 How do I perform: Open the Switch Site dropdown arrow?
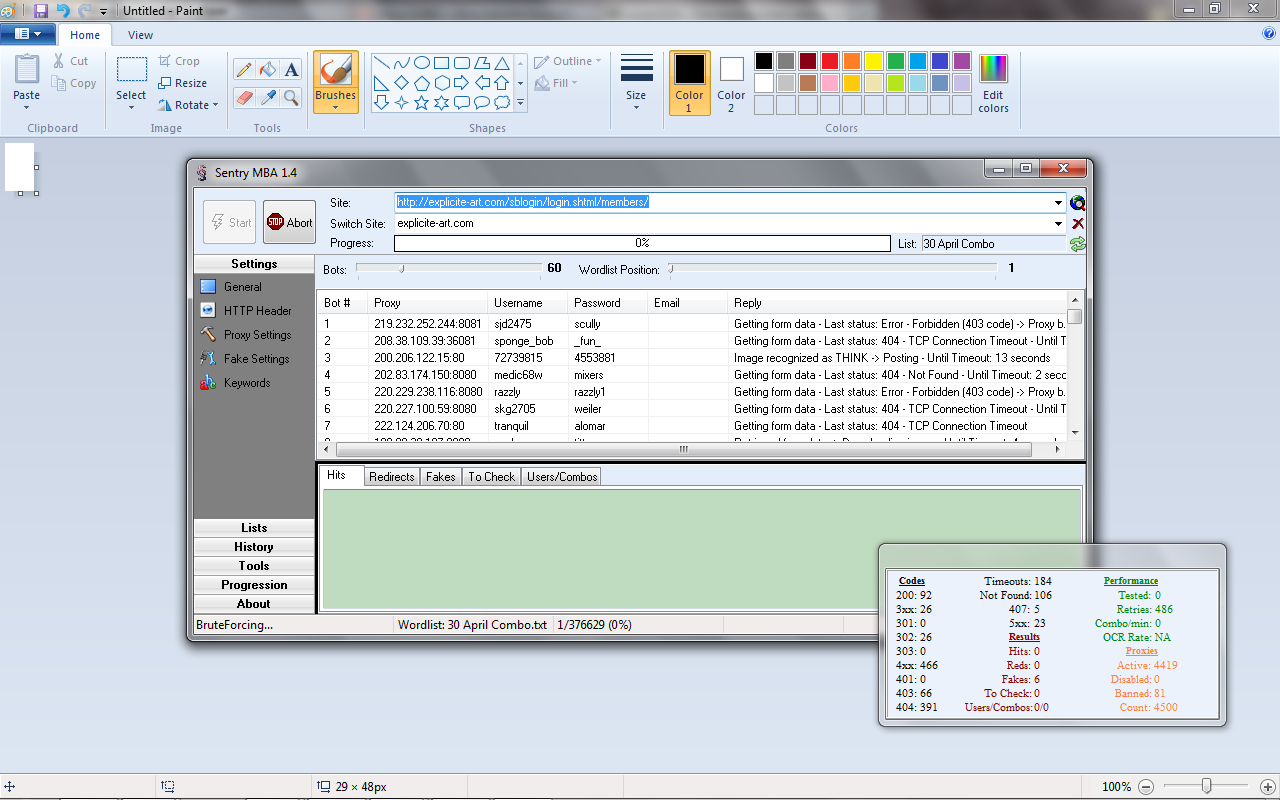pyautogui.click(x=1058, y=224)
